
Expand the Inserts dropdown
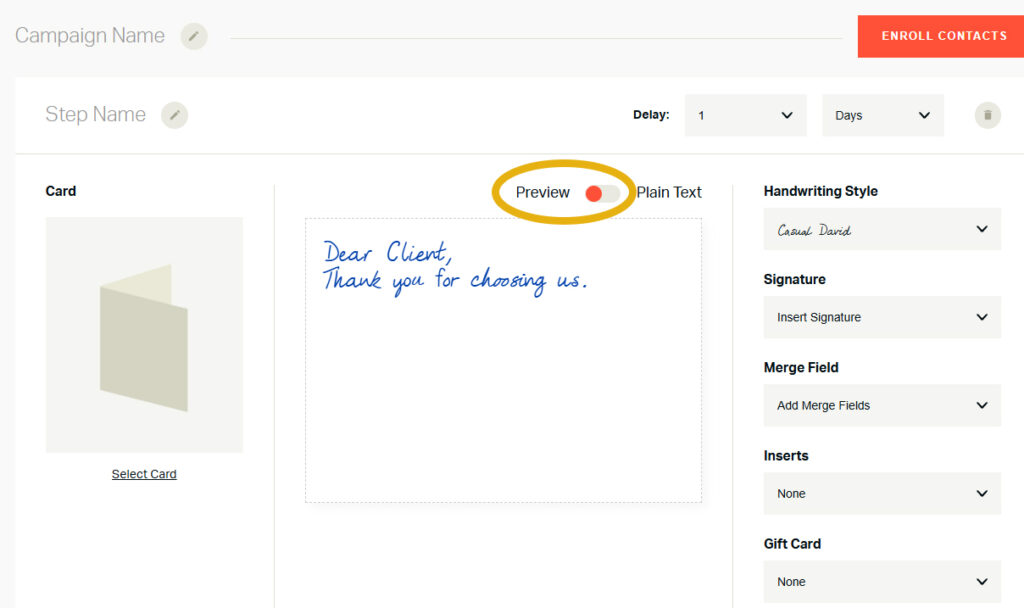881,493
